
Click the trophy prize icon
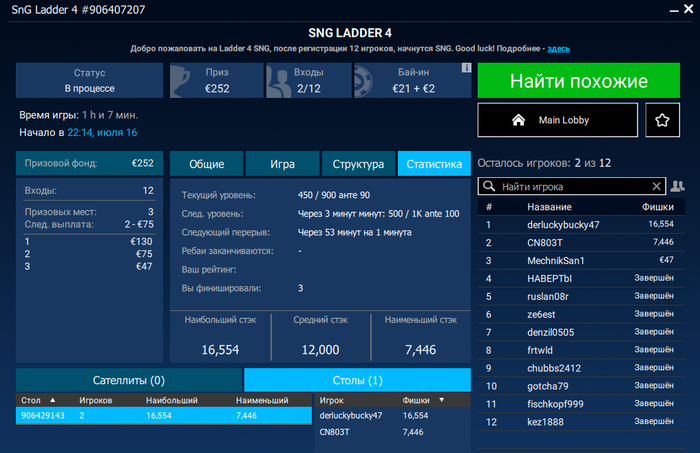coord(182,81)
